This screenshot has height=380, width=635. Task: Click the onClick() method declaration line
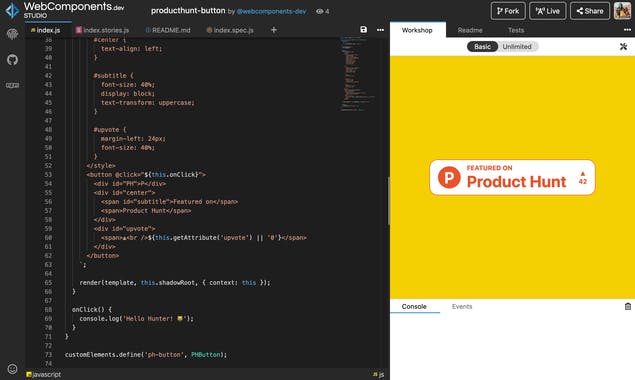coord(92,310)
